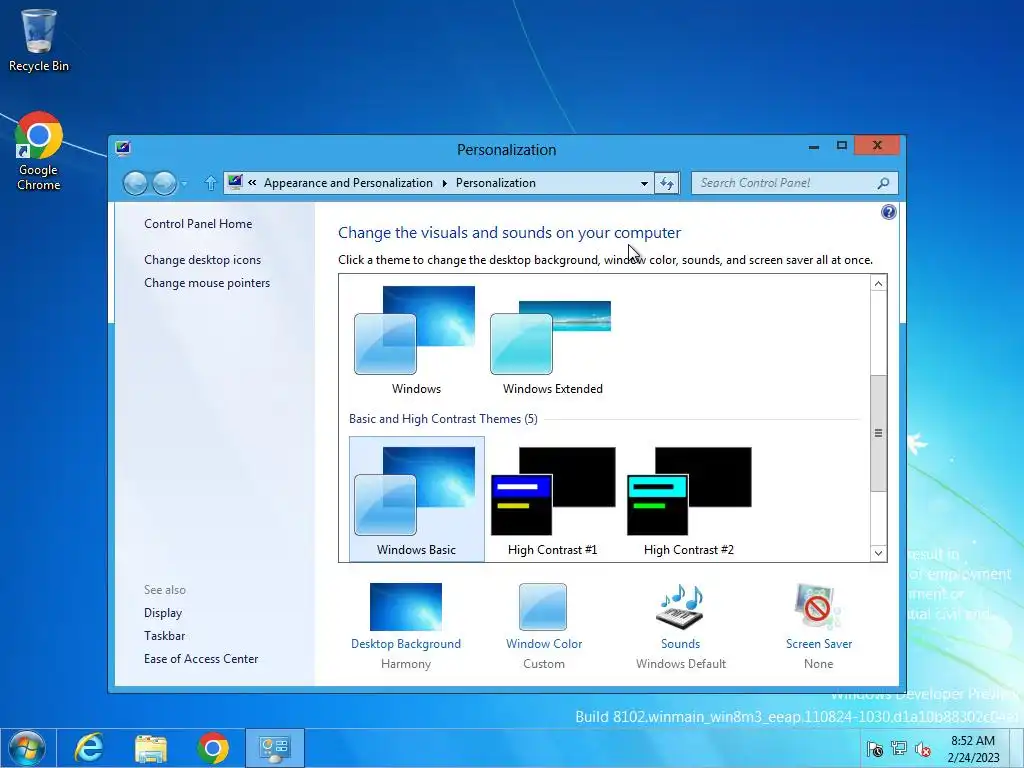
Task: Click the search magnifier icon
Action: pyautogui.click(x=883, y=184)
